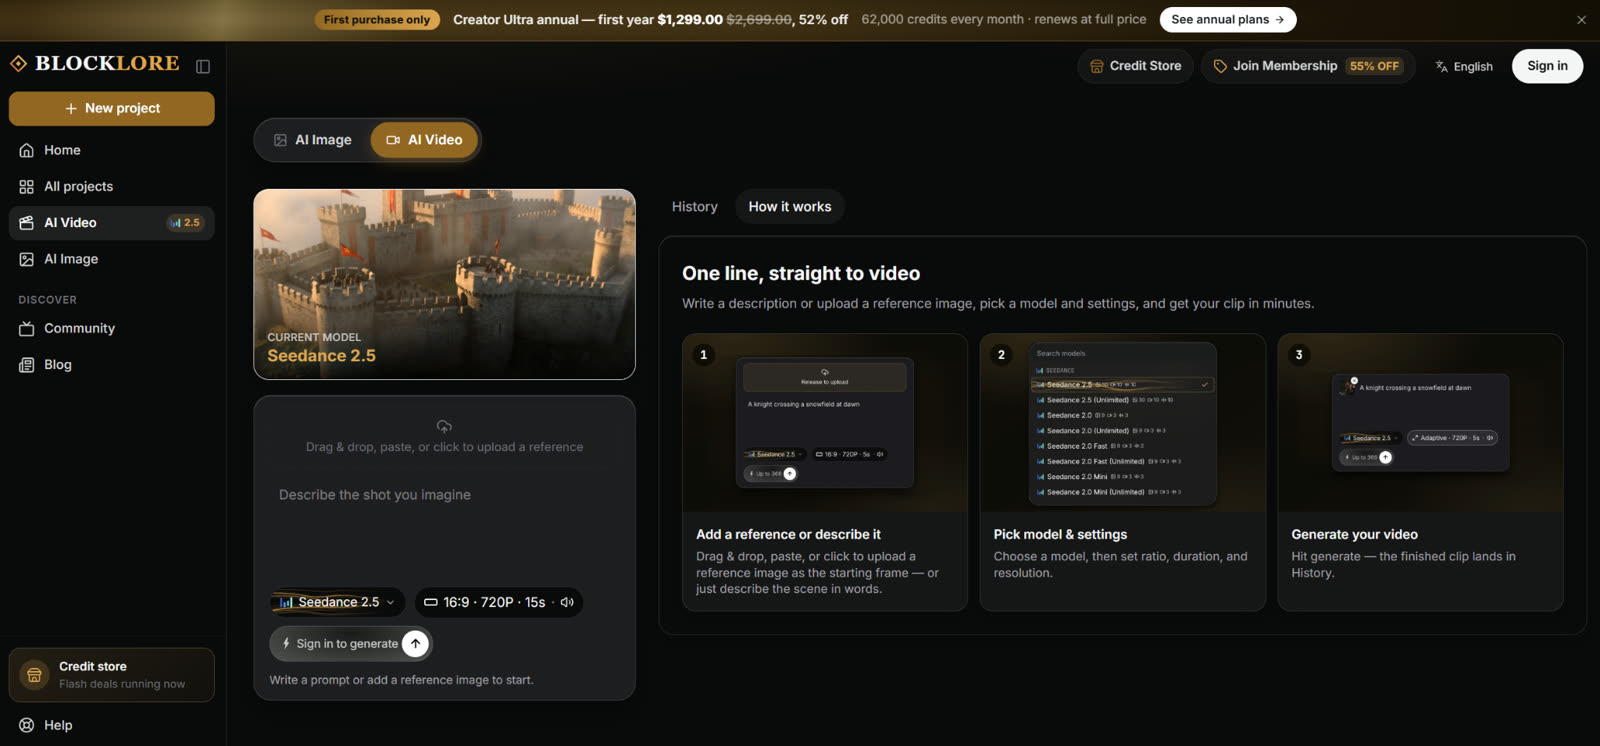The image size is (1600, 746).
Task: Click the store icon in the Credit store card
Action: coord(34,675)
